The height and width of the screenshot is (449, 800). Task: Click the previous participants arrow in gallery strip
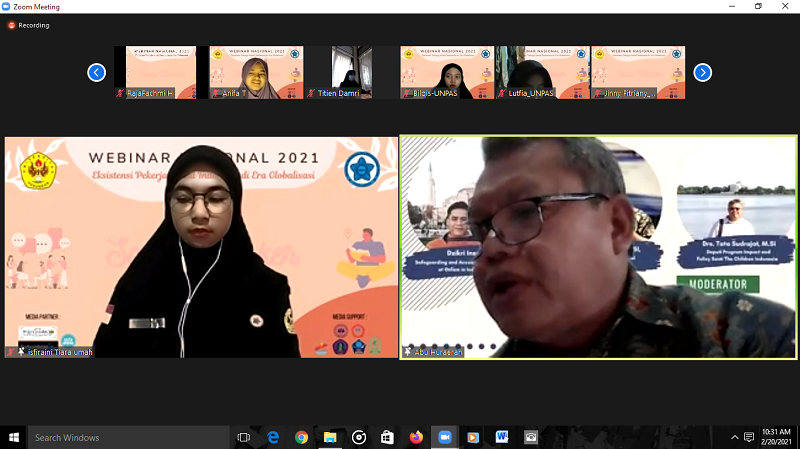[97, 72]
